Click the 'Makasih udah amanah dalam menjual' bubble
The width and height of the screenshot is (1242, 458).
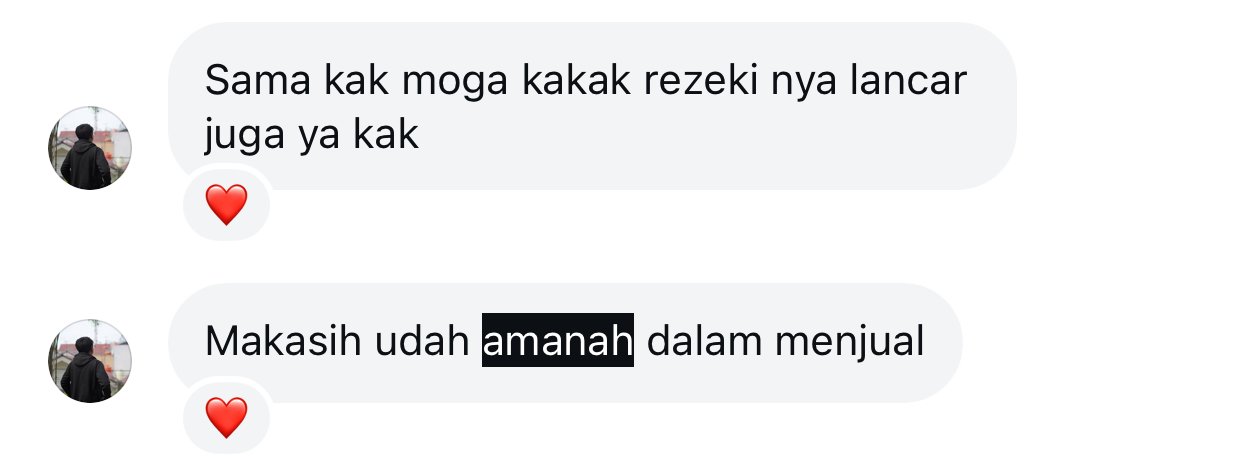coord(565,342)
